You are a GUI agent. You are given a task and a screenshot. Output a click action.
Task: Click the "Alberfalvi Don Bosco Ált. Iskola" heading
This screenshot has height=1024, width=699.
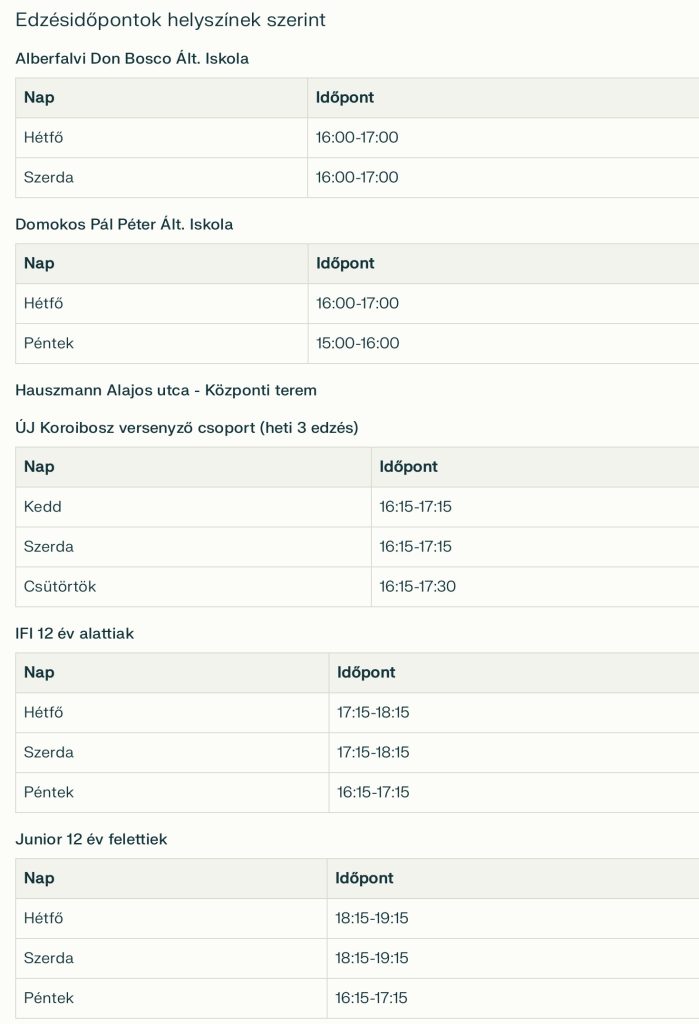[x=132, y=59]
